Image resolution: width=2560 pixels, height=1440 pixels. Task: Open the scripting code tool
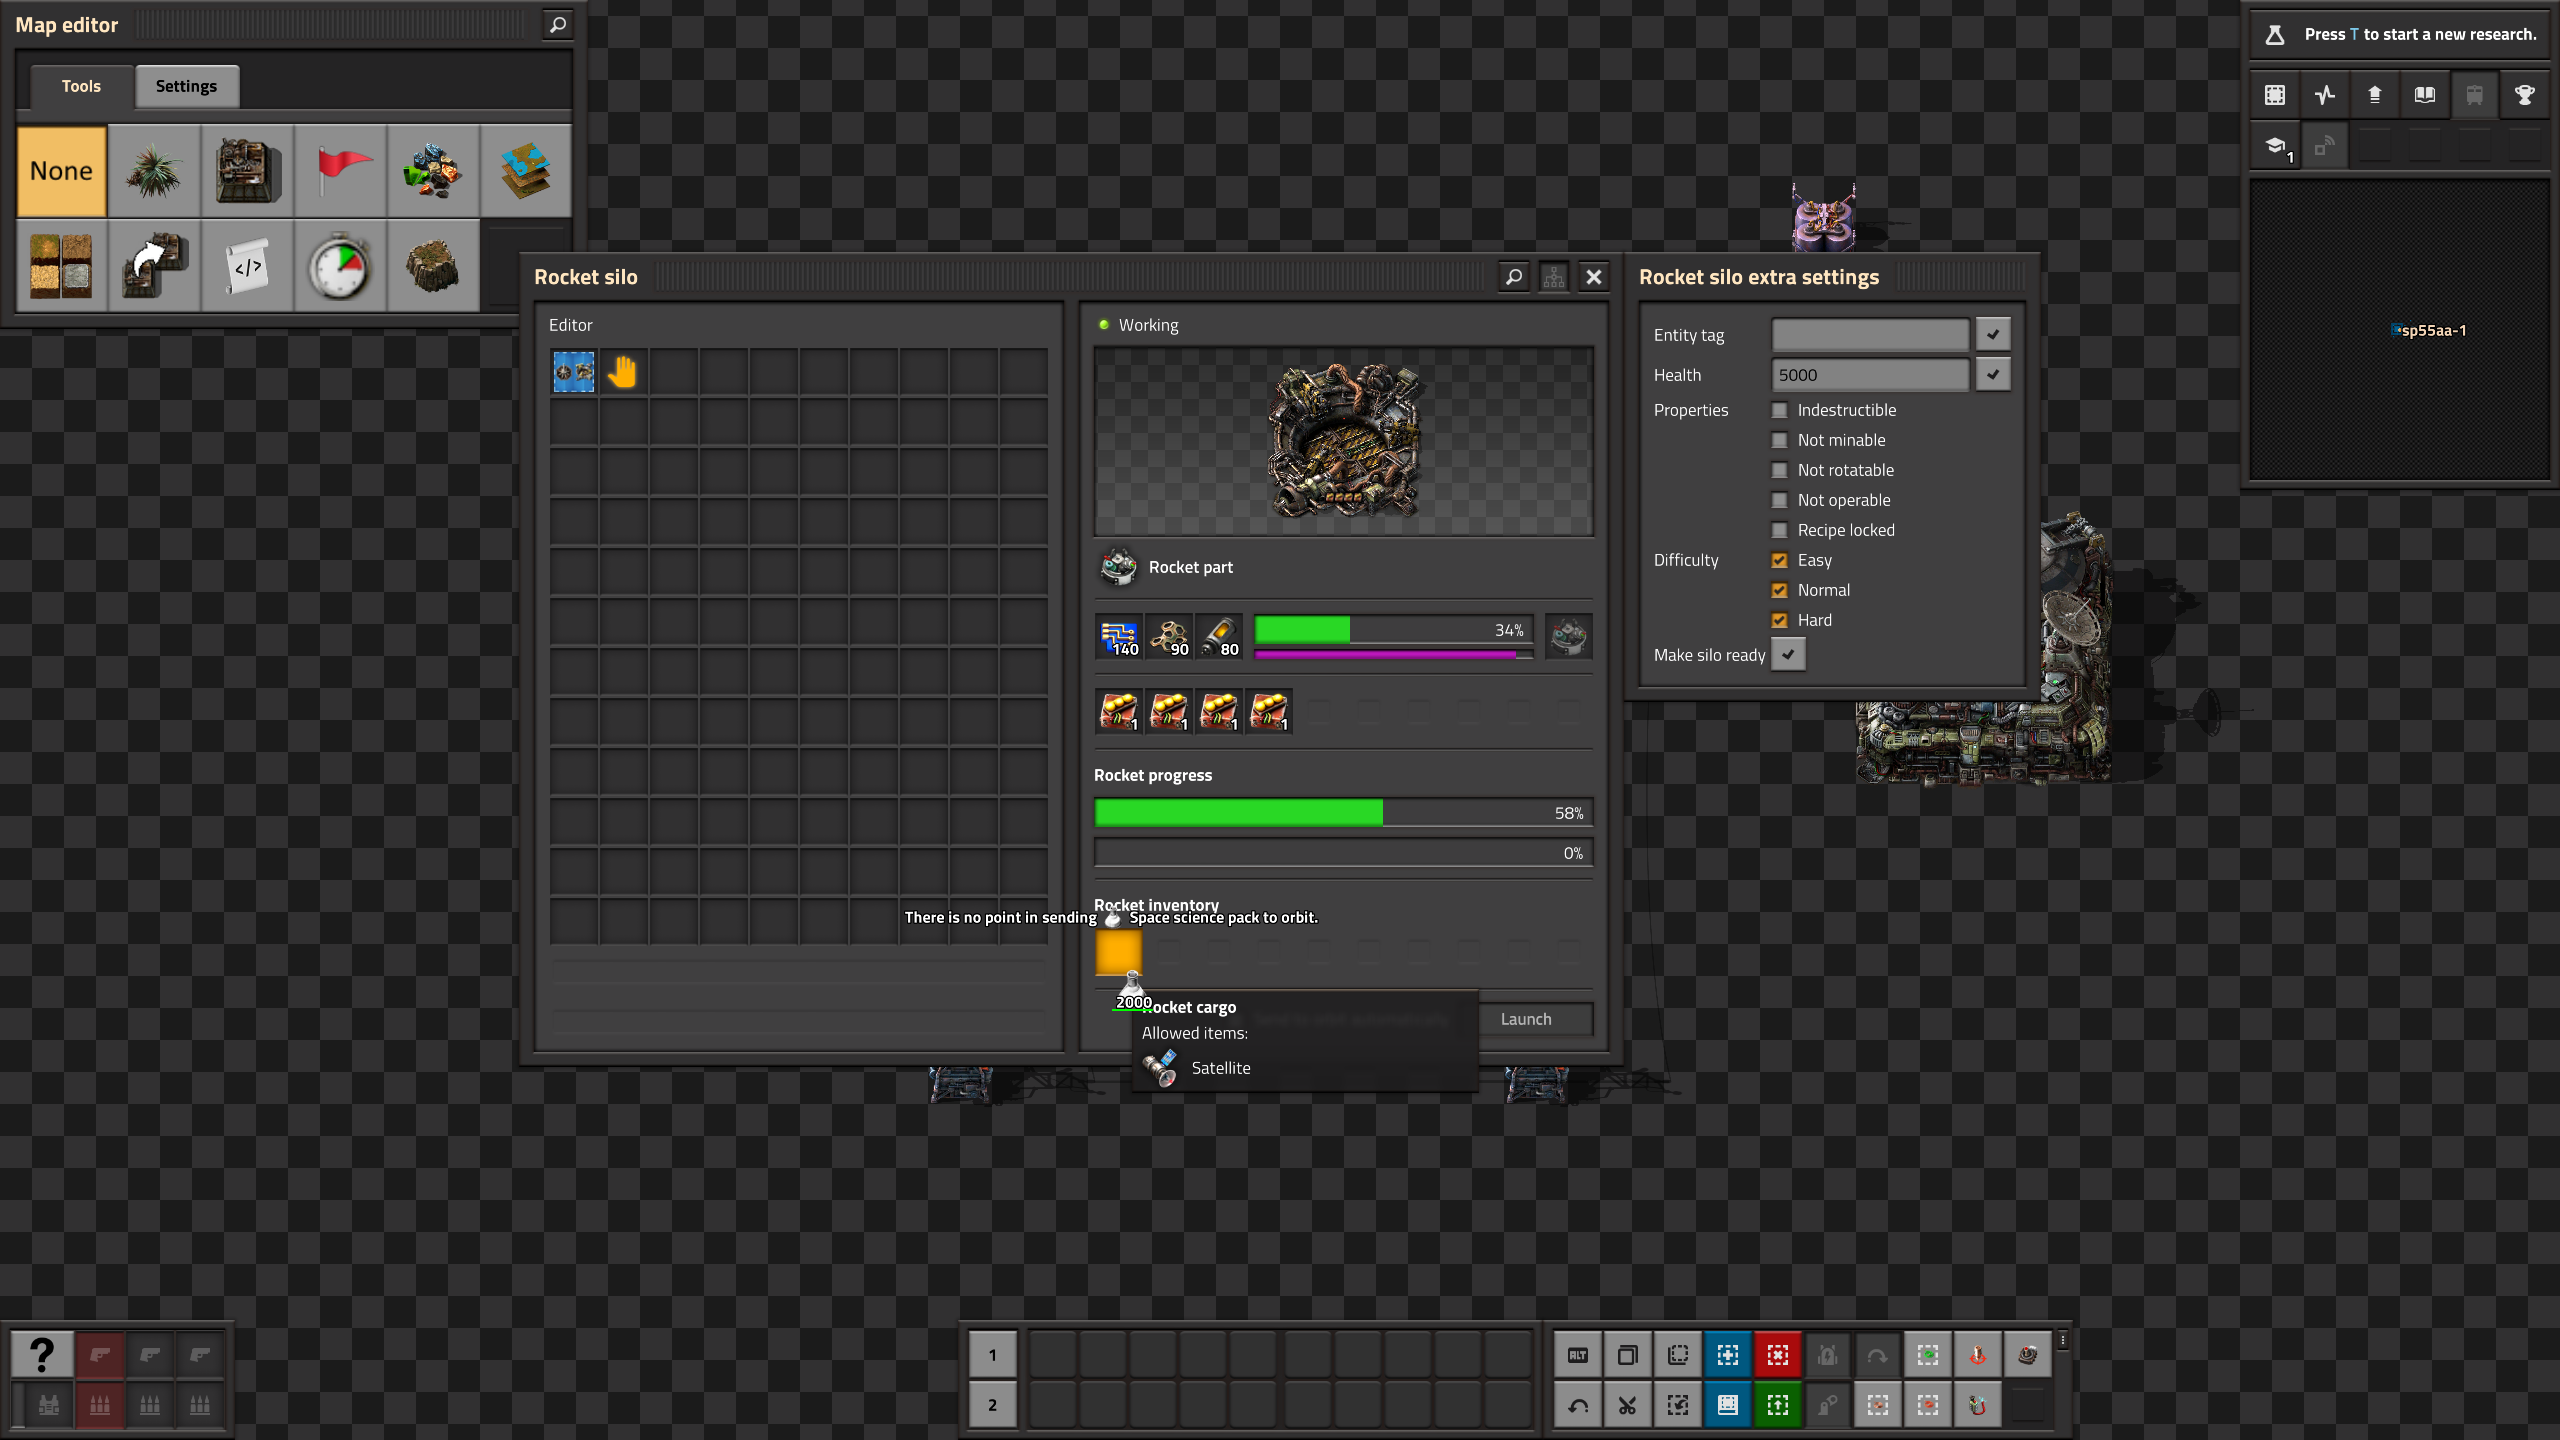(247, 266)
